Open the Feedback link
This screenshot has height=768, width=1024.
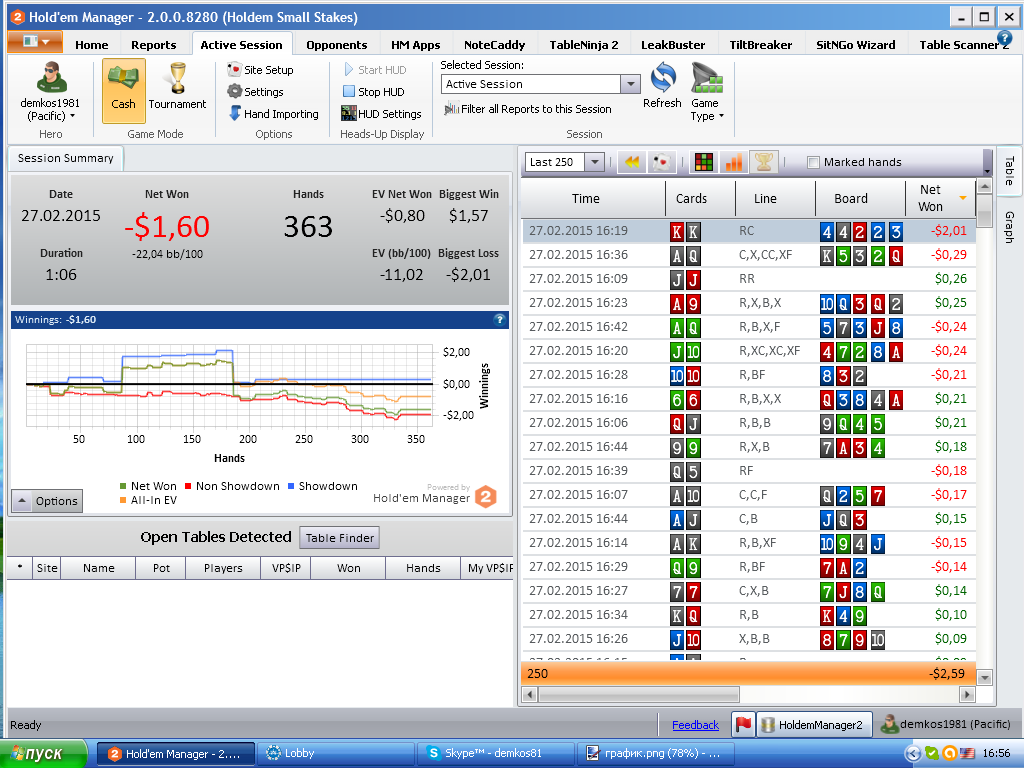(696, 725)
